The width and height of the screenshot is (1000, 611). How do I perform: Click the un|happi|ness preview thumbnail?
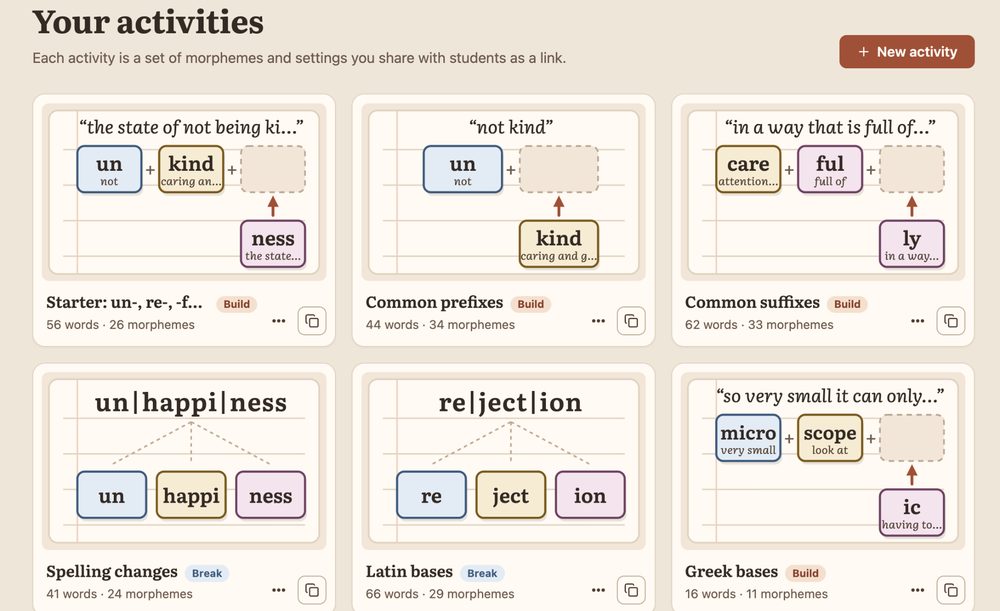(184, 461)
